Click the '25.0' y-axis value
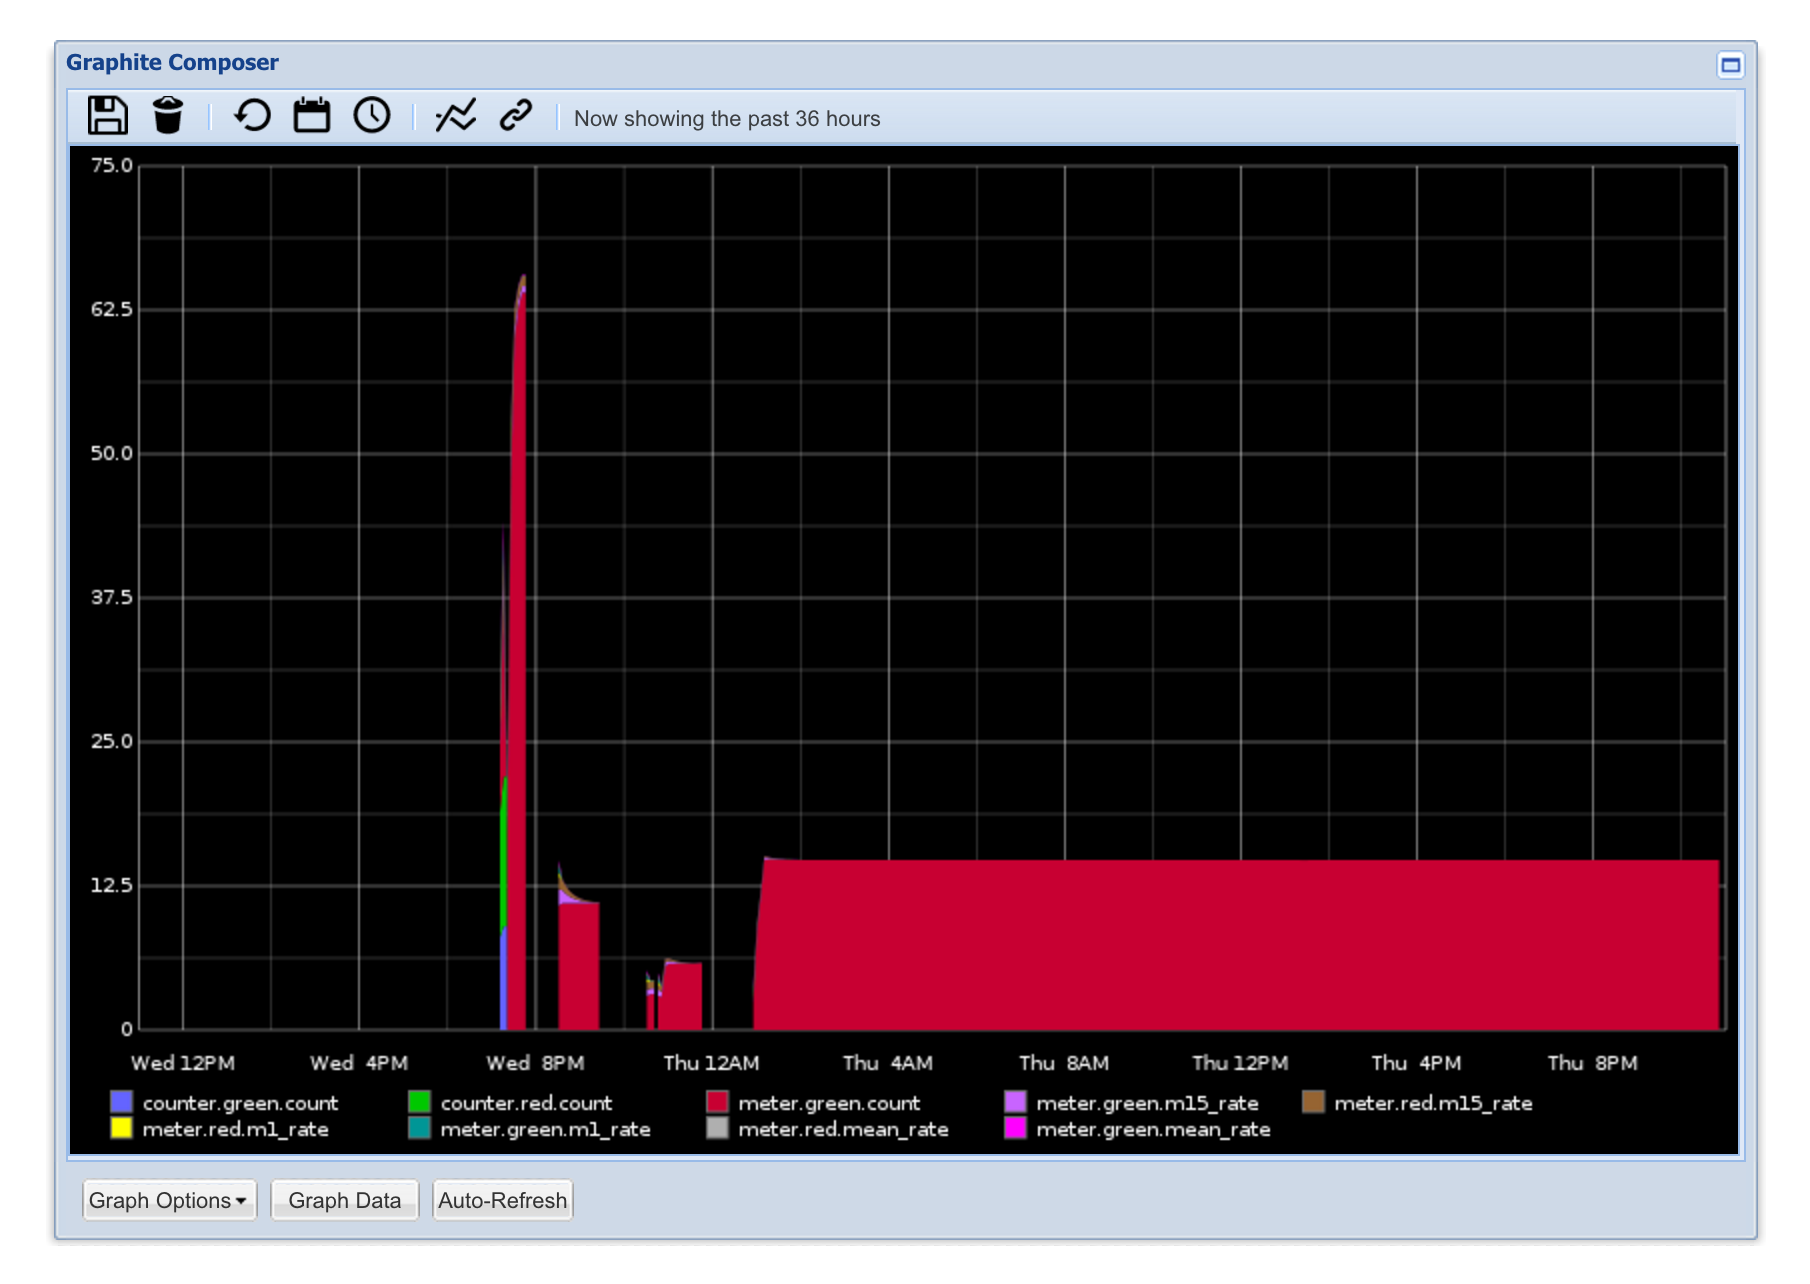Screen dimensions: 1810x1284 pos(112,741)
